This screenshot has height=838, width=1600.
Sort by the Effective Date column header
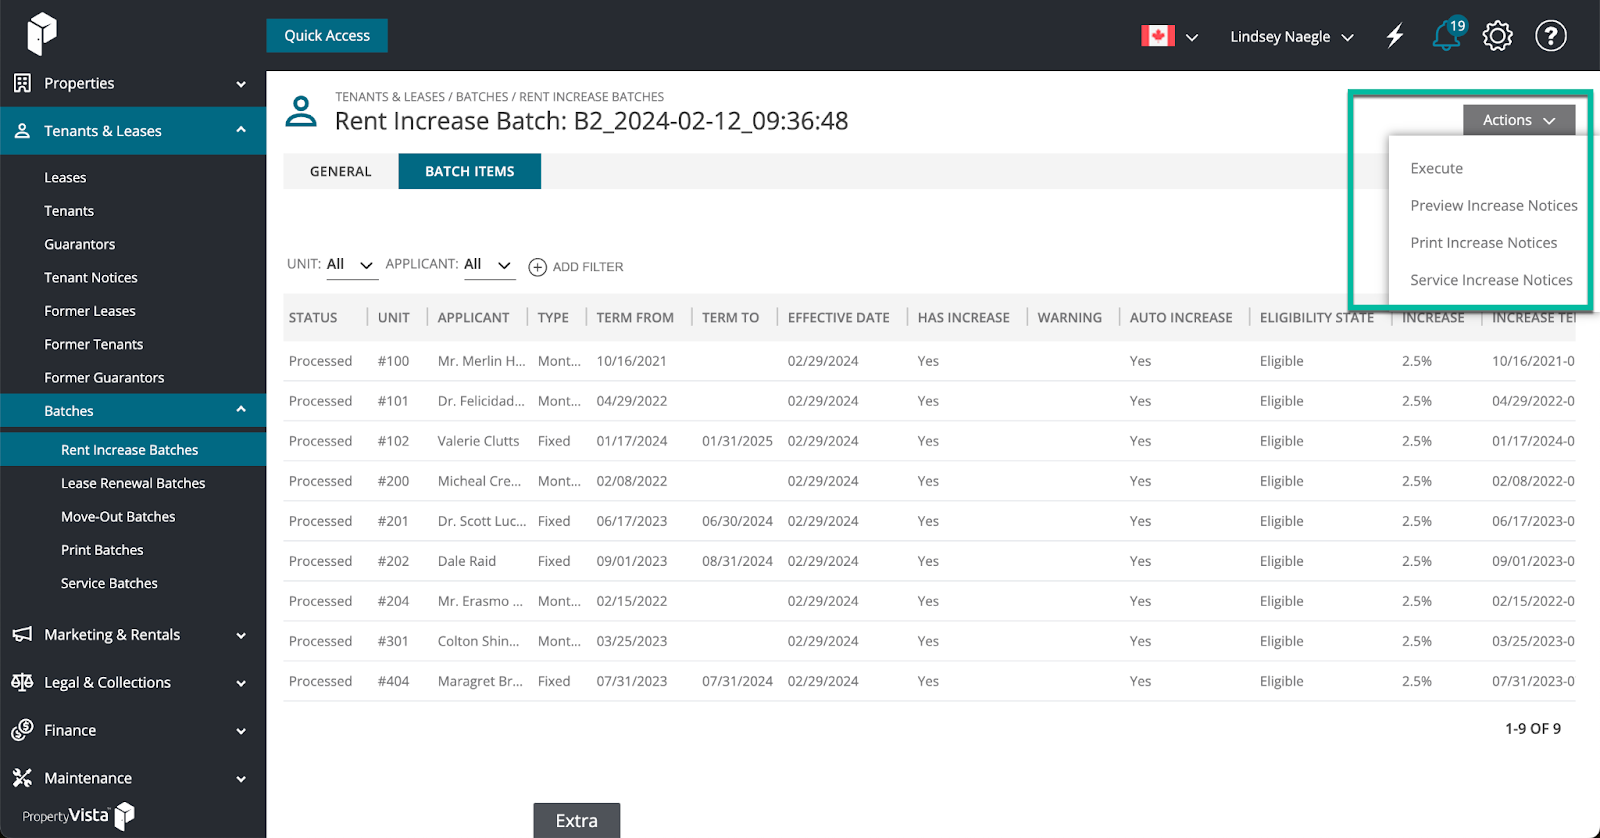tap(838, 318)
